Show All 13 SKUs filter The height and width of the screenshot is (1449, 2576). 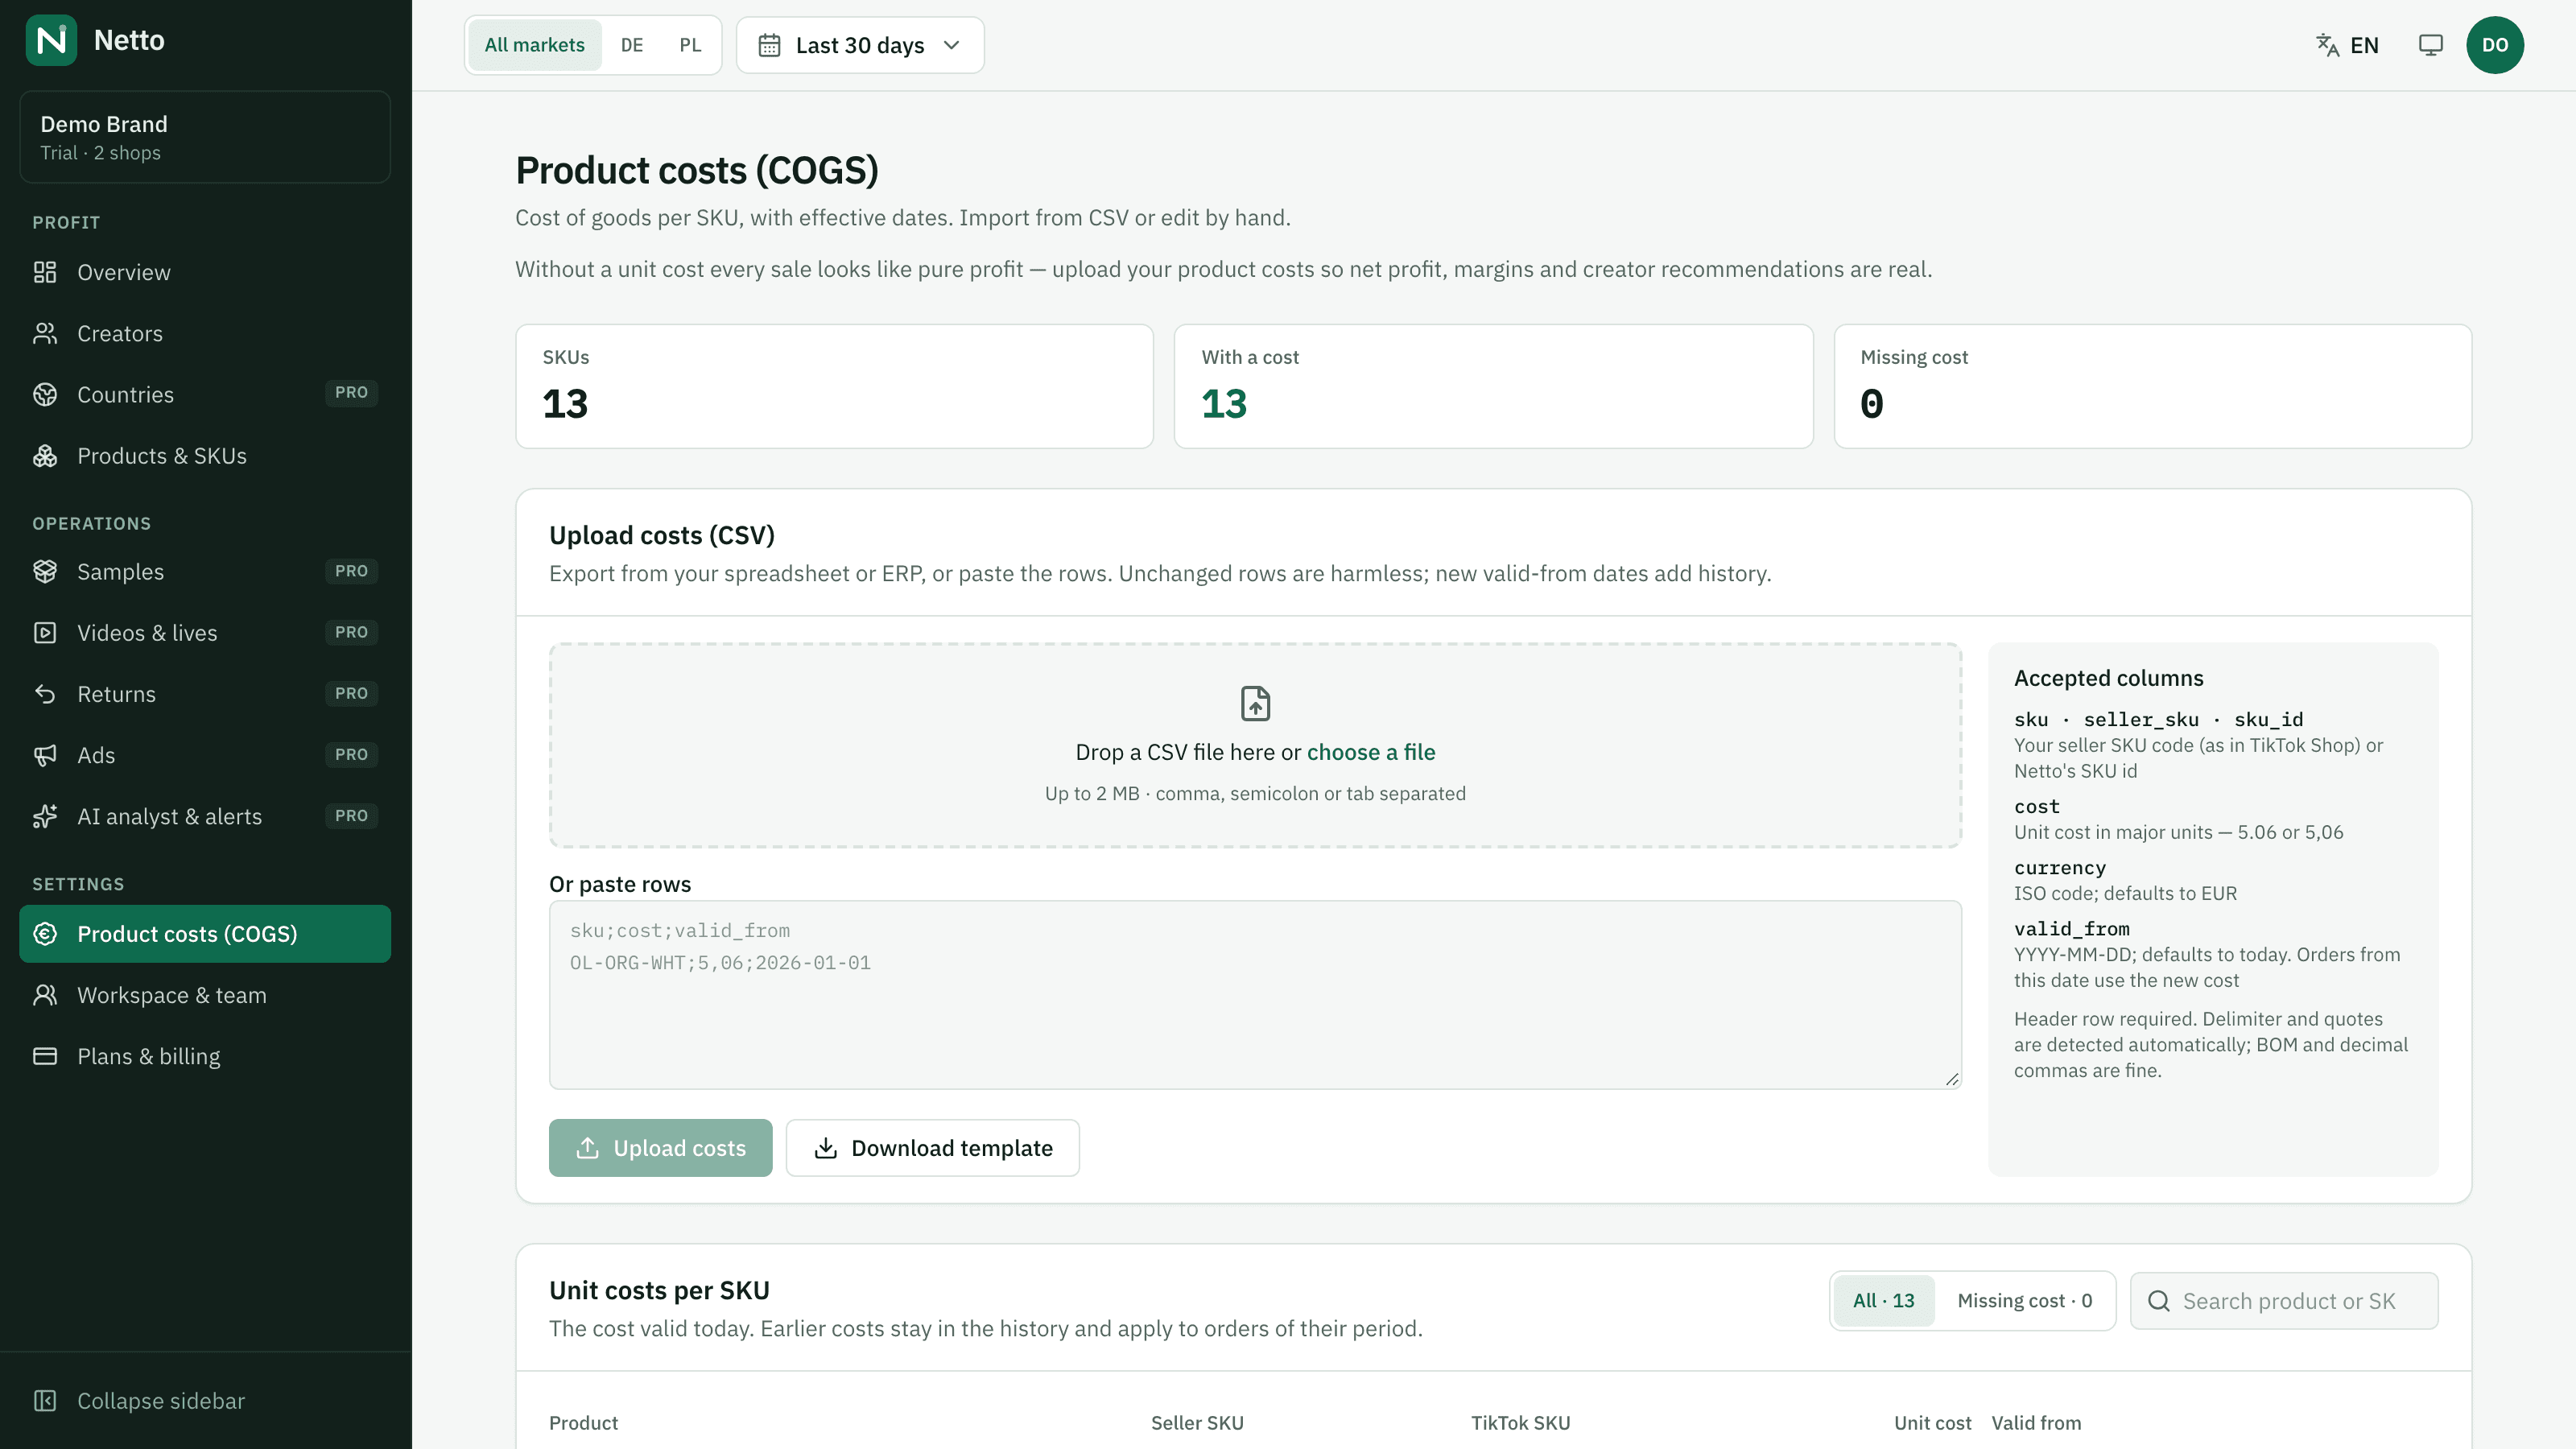[x=1883, y=1300]
